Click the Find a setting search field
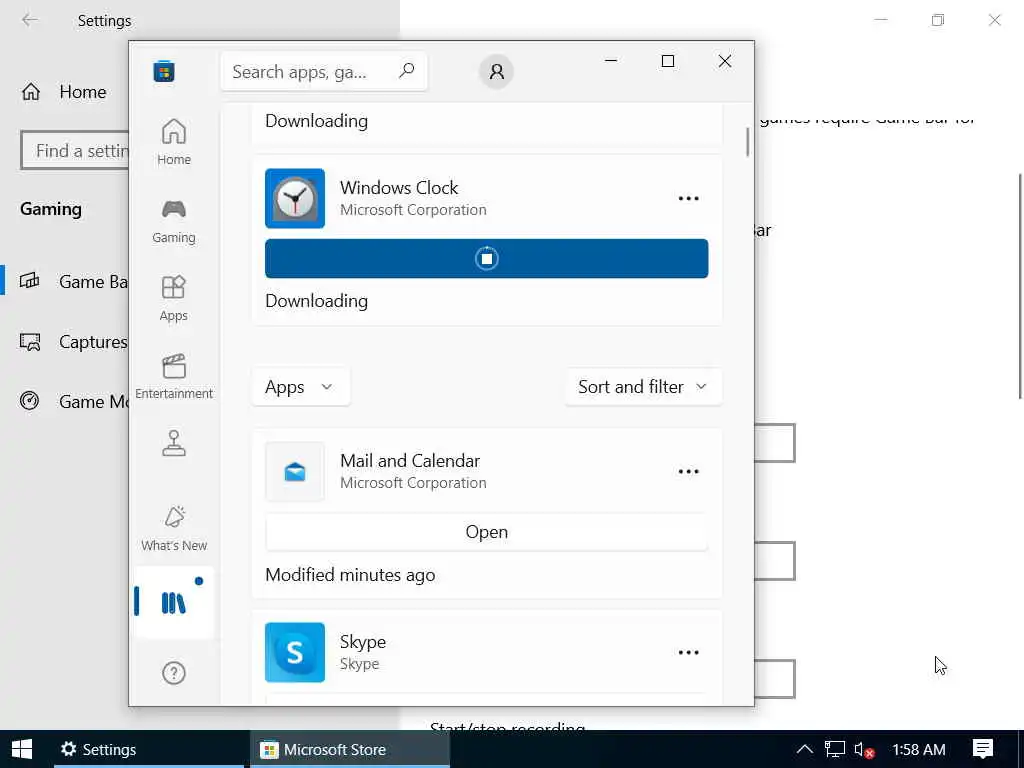This screenshot has height=768, width=1024. tap(75, 151)
